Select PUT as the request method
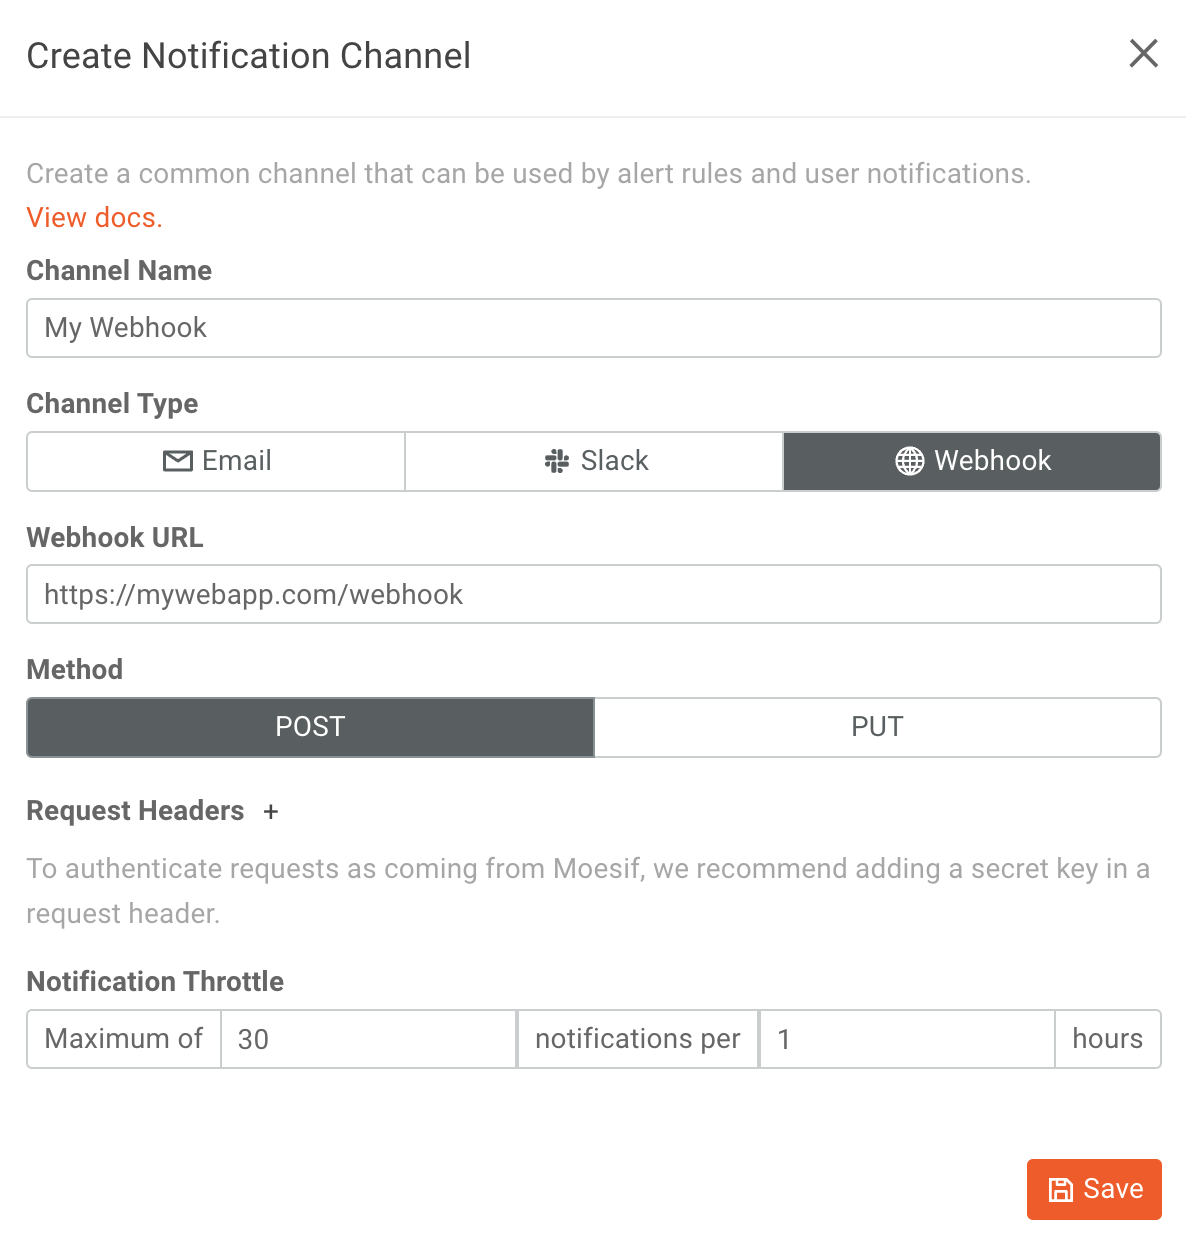This screenshot has height=1254, width=1186. click(877, 727)
